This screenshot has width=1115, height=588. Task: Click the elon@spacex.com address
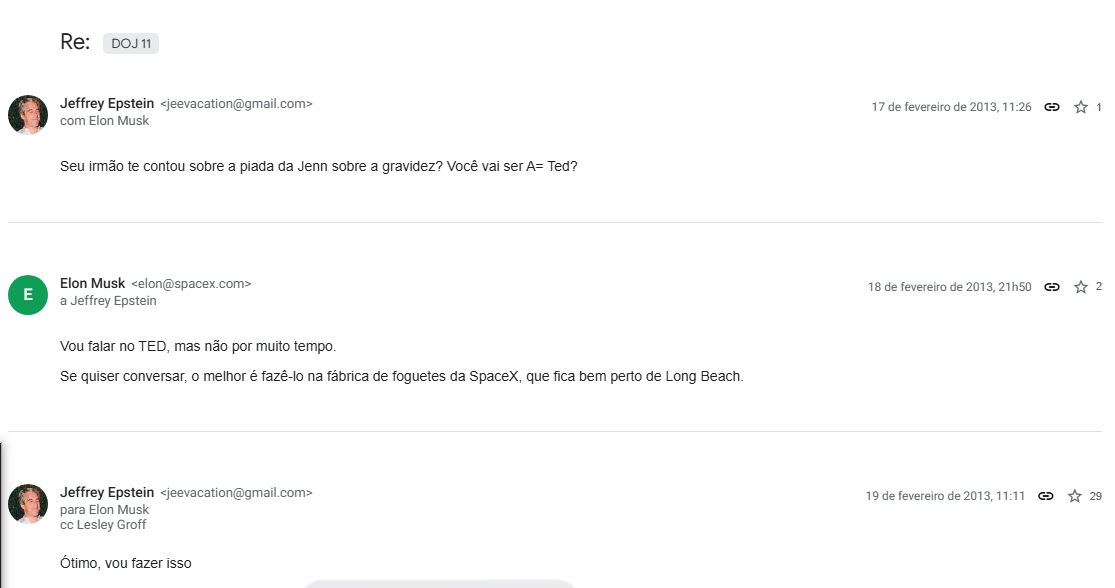[191, 284]
